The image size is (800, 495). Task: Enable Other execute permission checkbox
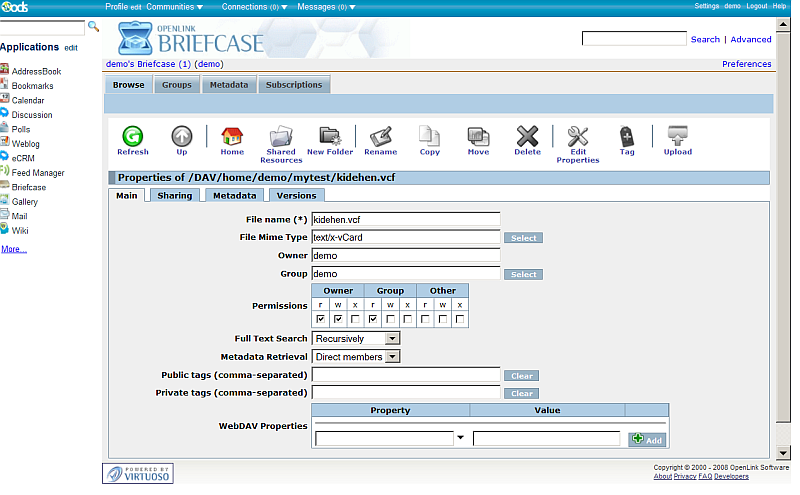coord(460,319)
